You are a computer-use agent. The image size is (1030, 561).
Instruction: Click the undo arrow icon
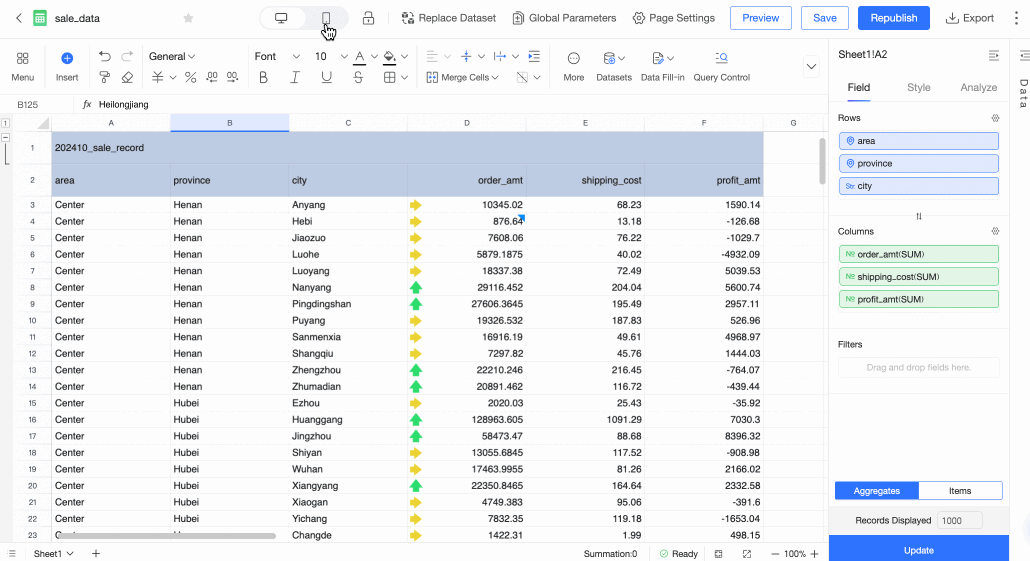point(105,57)
